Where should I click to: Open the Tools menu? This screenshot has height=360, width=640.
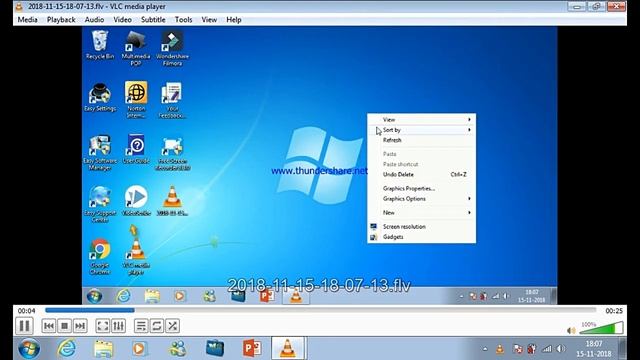point(183,20)
